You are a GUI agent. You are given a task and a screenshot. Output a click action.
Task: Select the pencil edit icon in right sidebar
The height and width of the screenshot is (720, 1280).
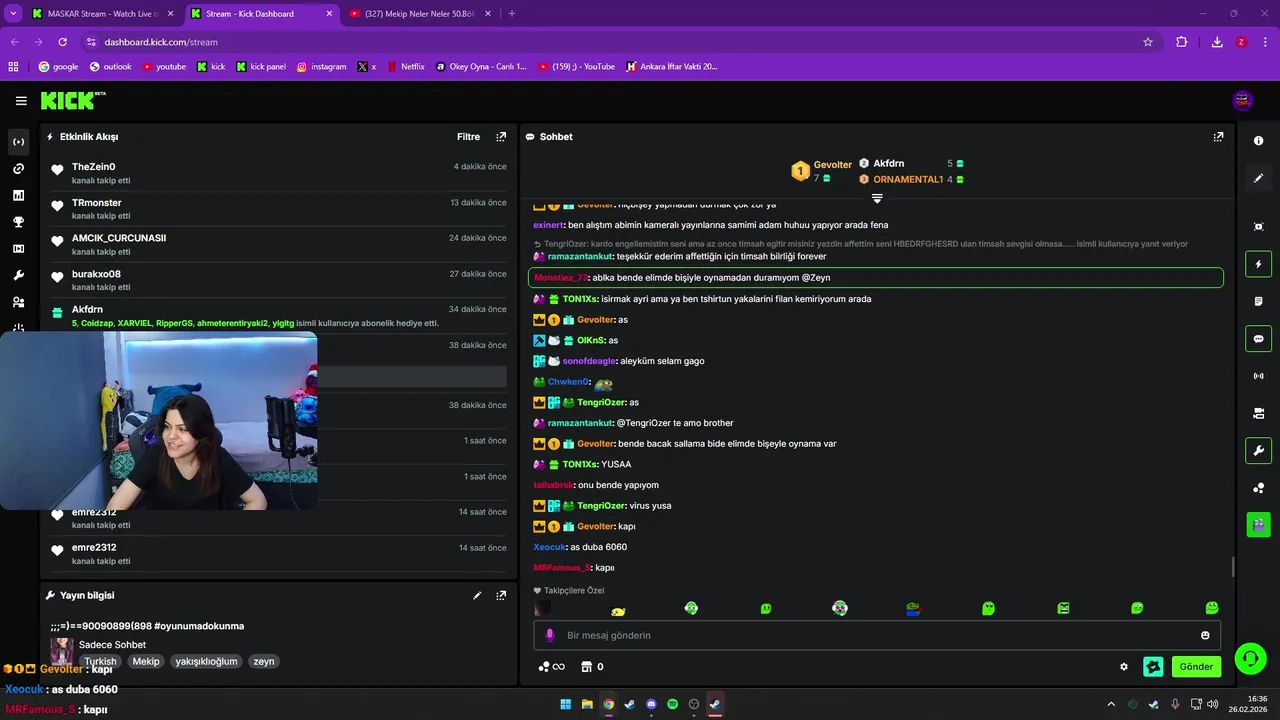1258,178
